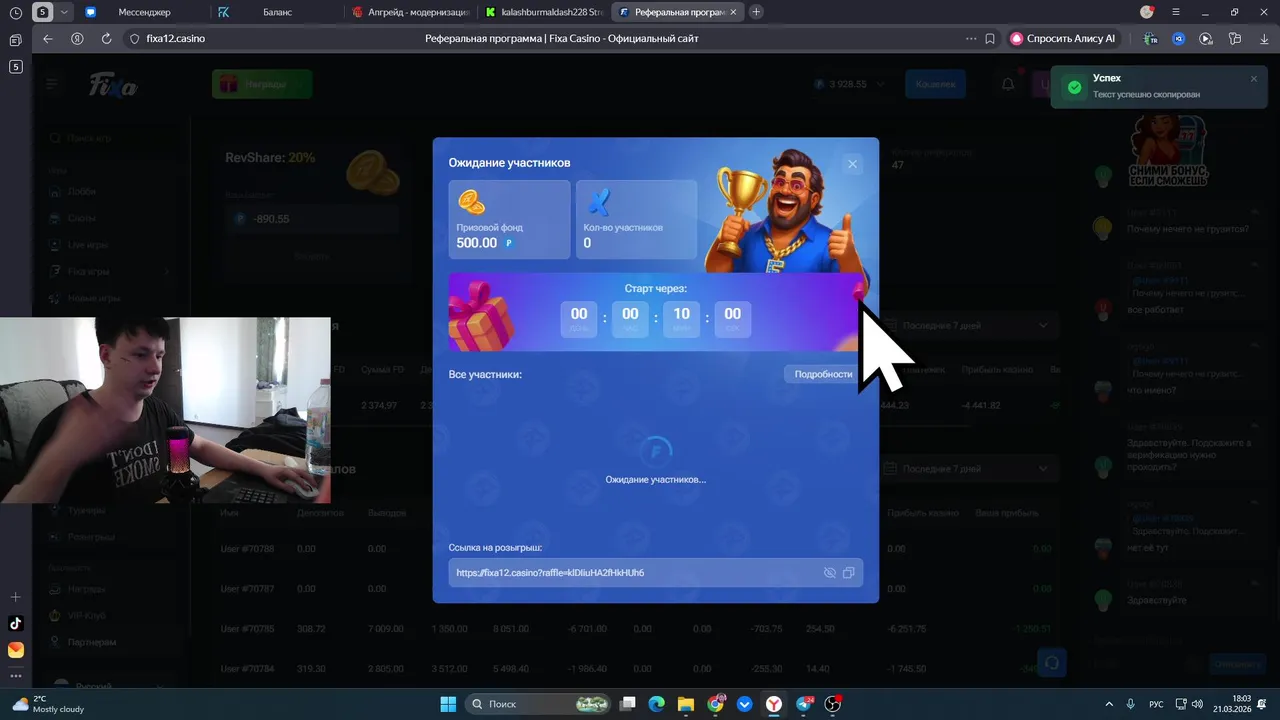Click the Награды rewards button in header
Image resolution: width=1280 pixels, height=720 pixels.
[x=262, y=84]
